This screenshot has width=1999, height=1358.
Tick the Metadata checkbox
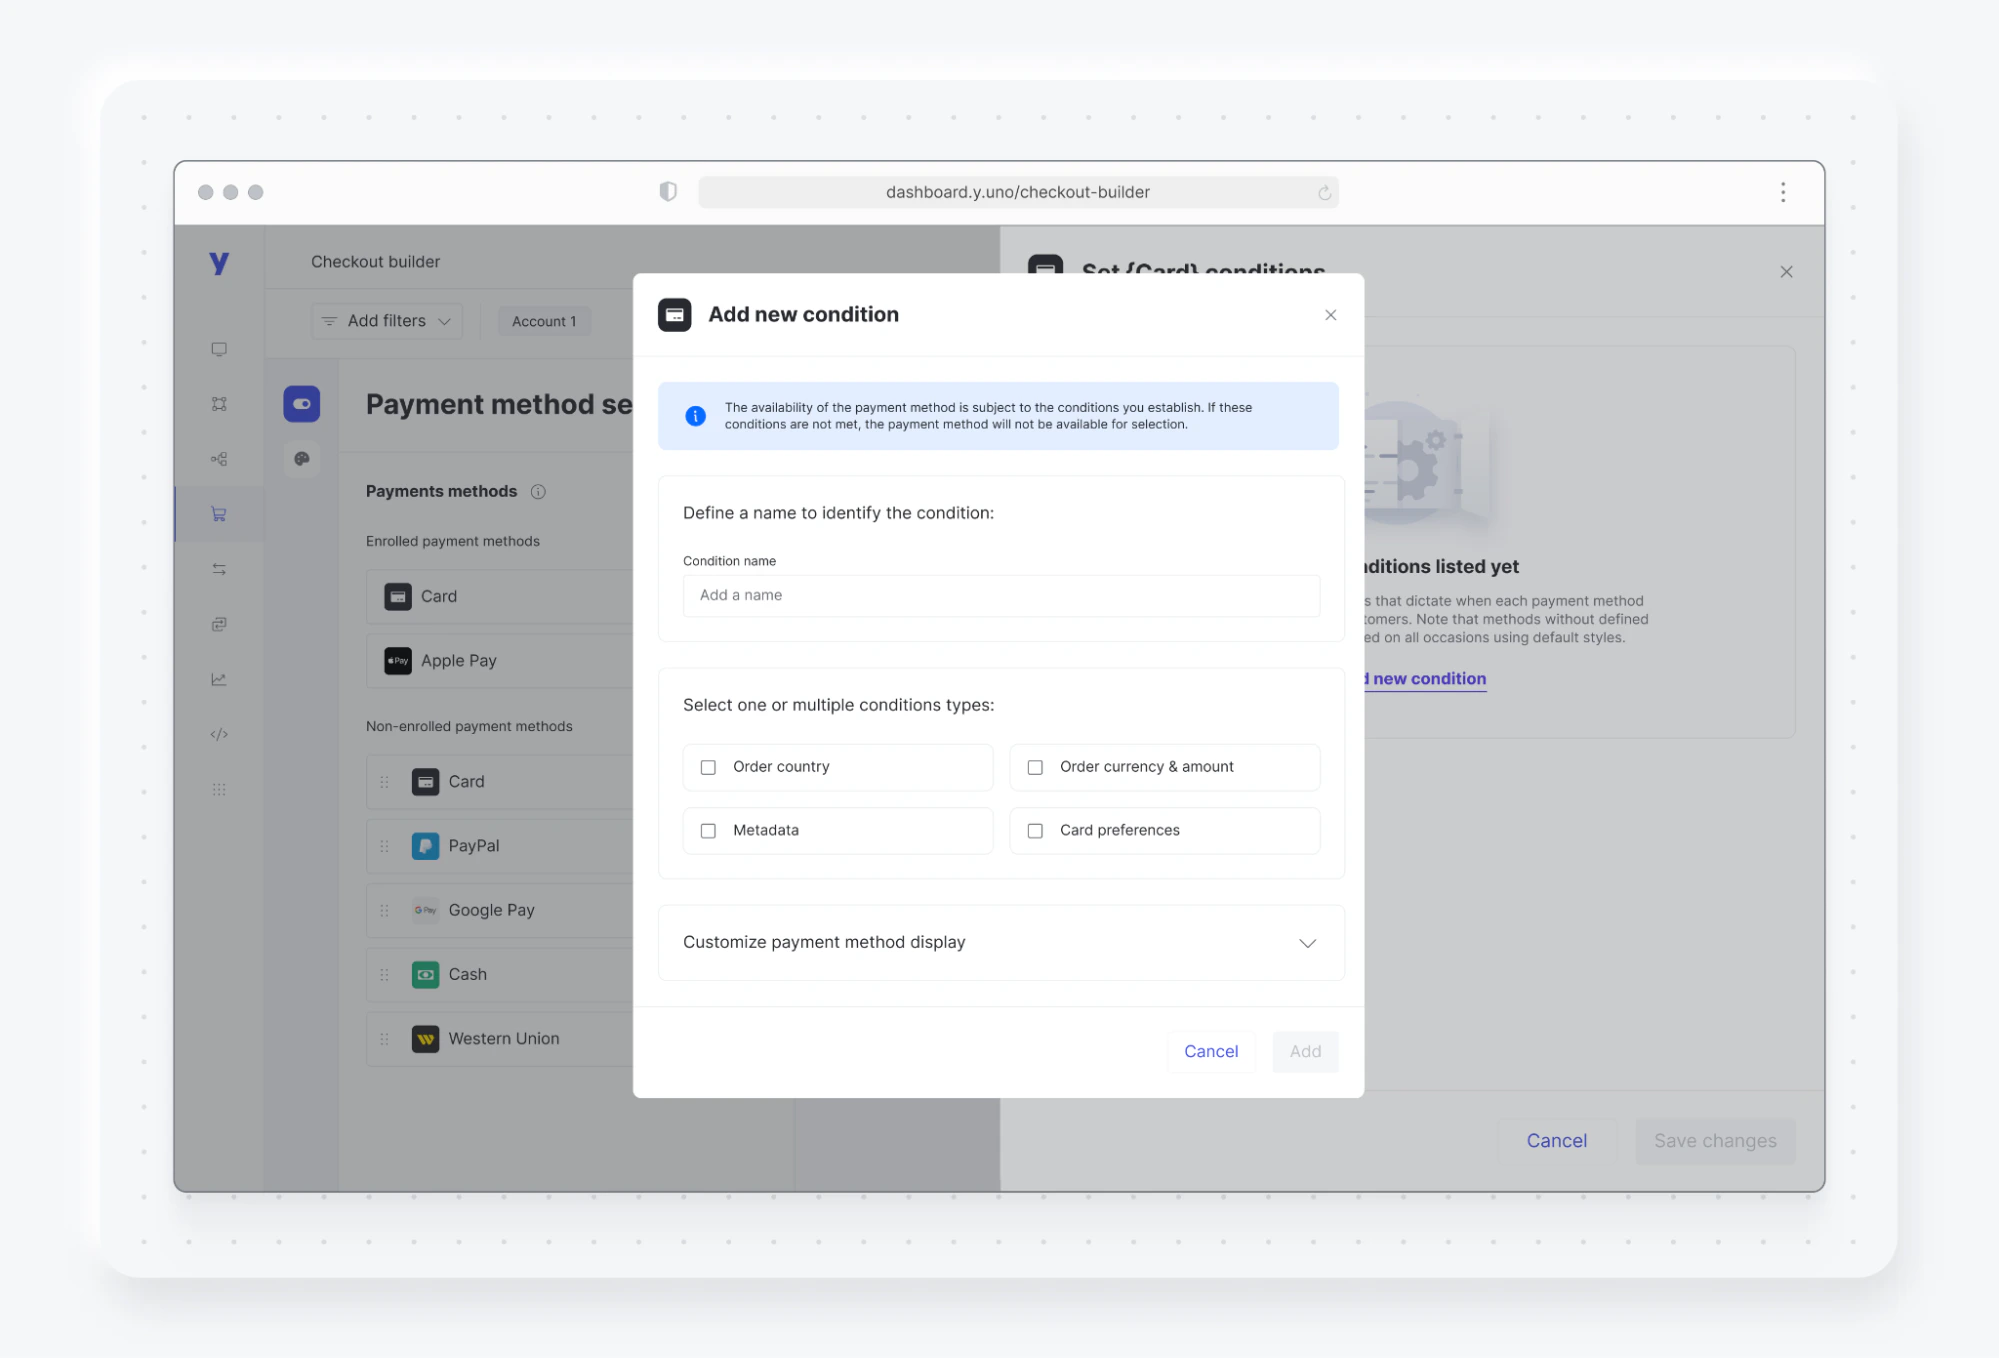point(708,831)
